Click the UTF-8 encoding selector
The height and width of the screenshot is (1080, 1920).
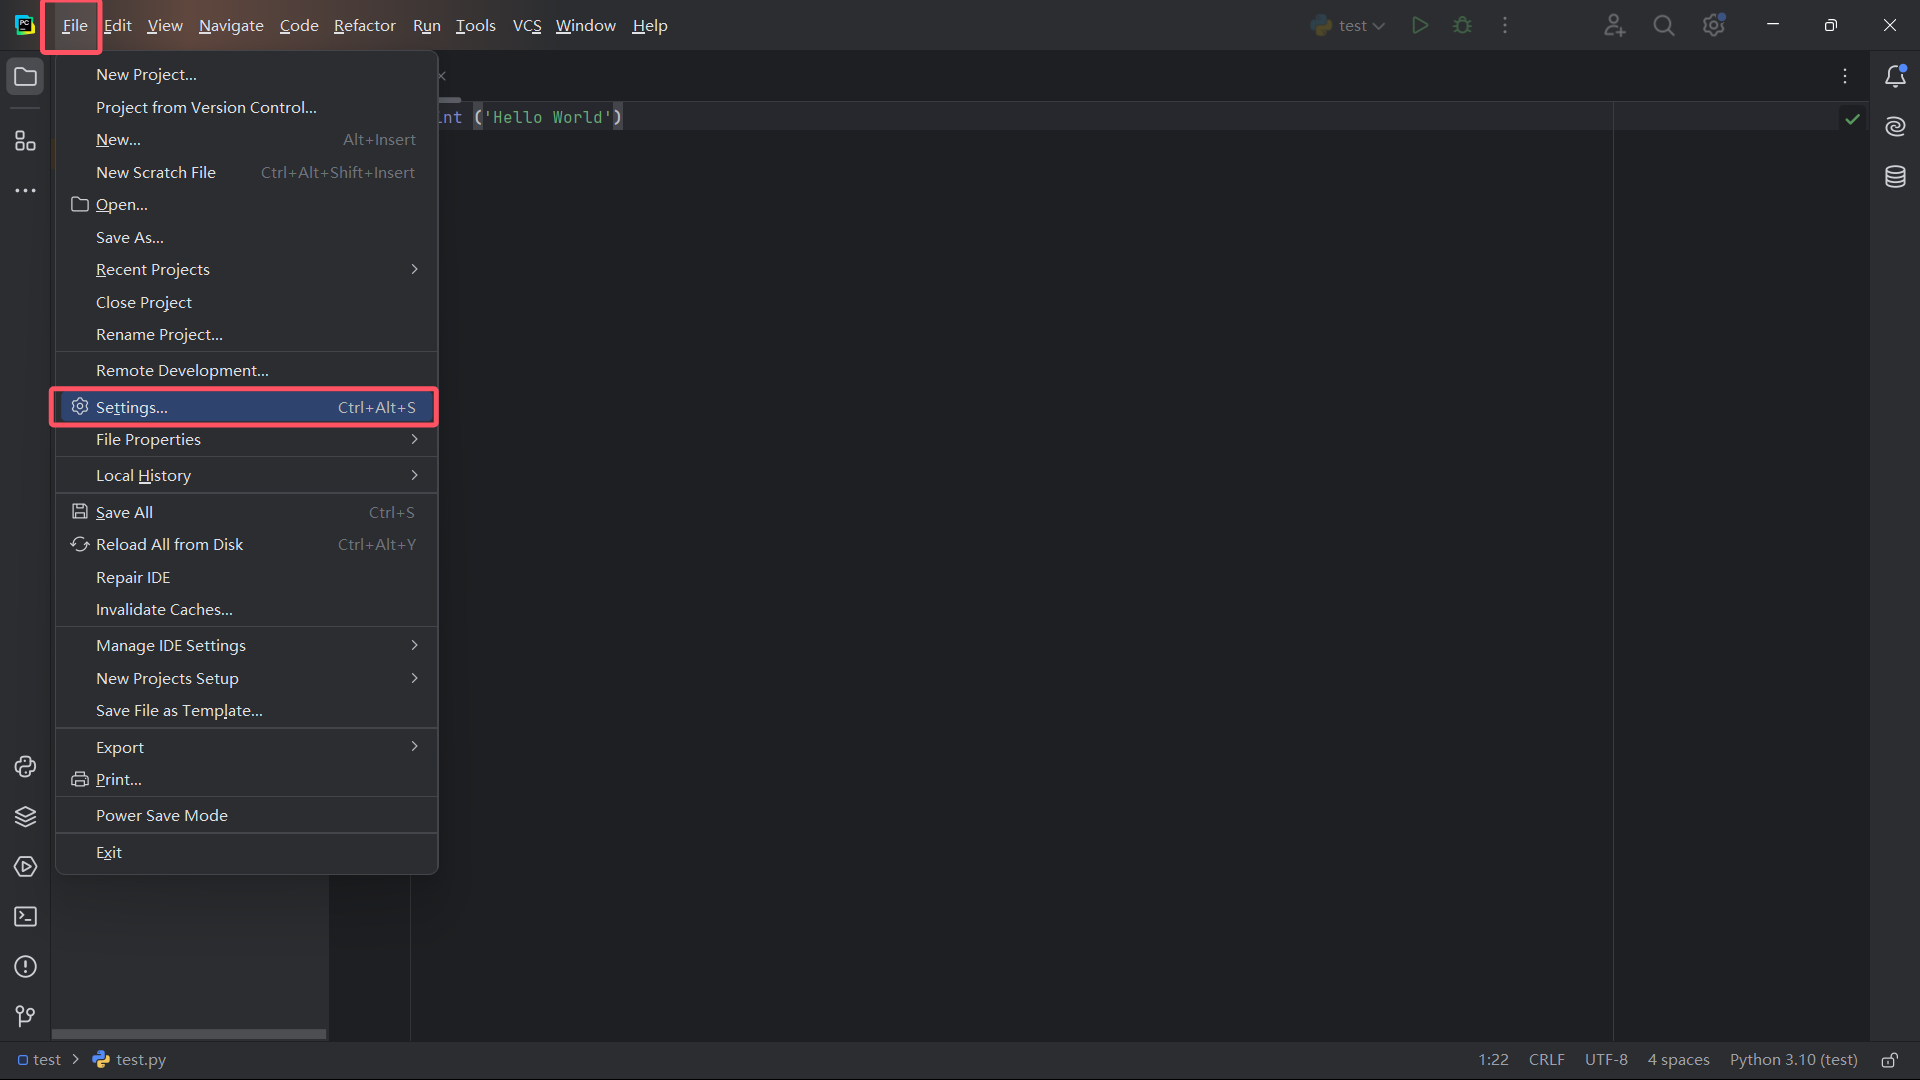(x=1605, y=1060)
